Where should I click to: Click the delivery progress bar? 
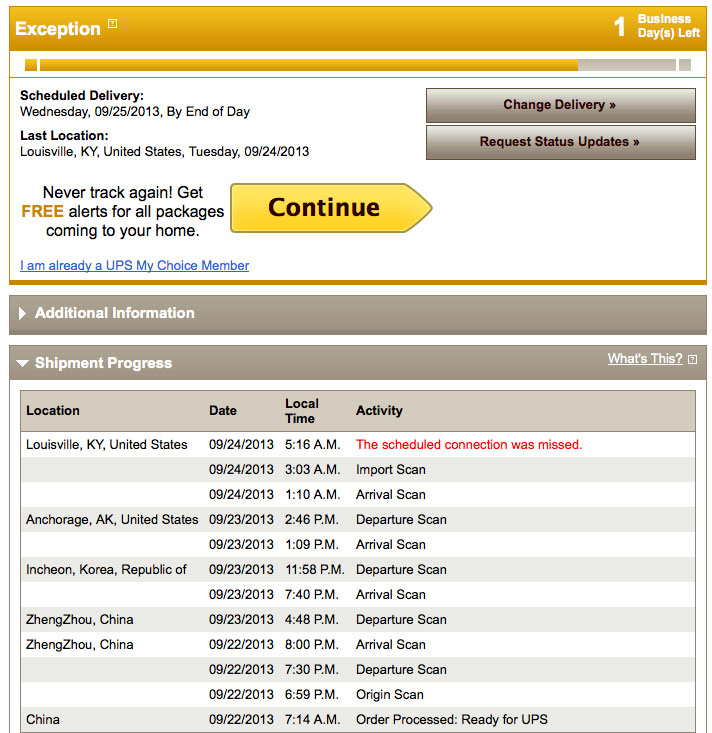coord(358,65)
